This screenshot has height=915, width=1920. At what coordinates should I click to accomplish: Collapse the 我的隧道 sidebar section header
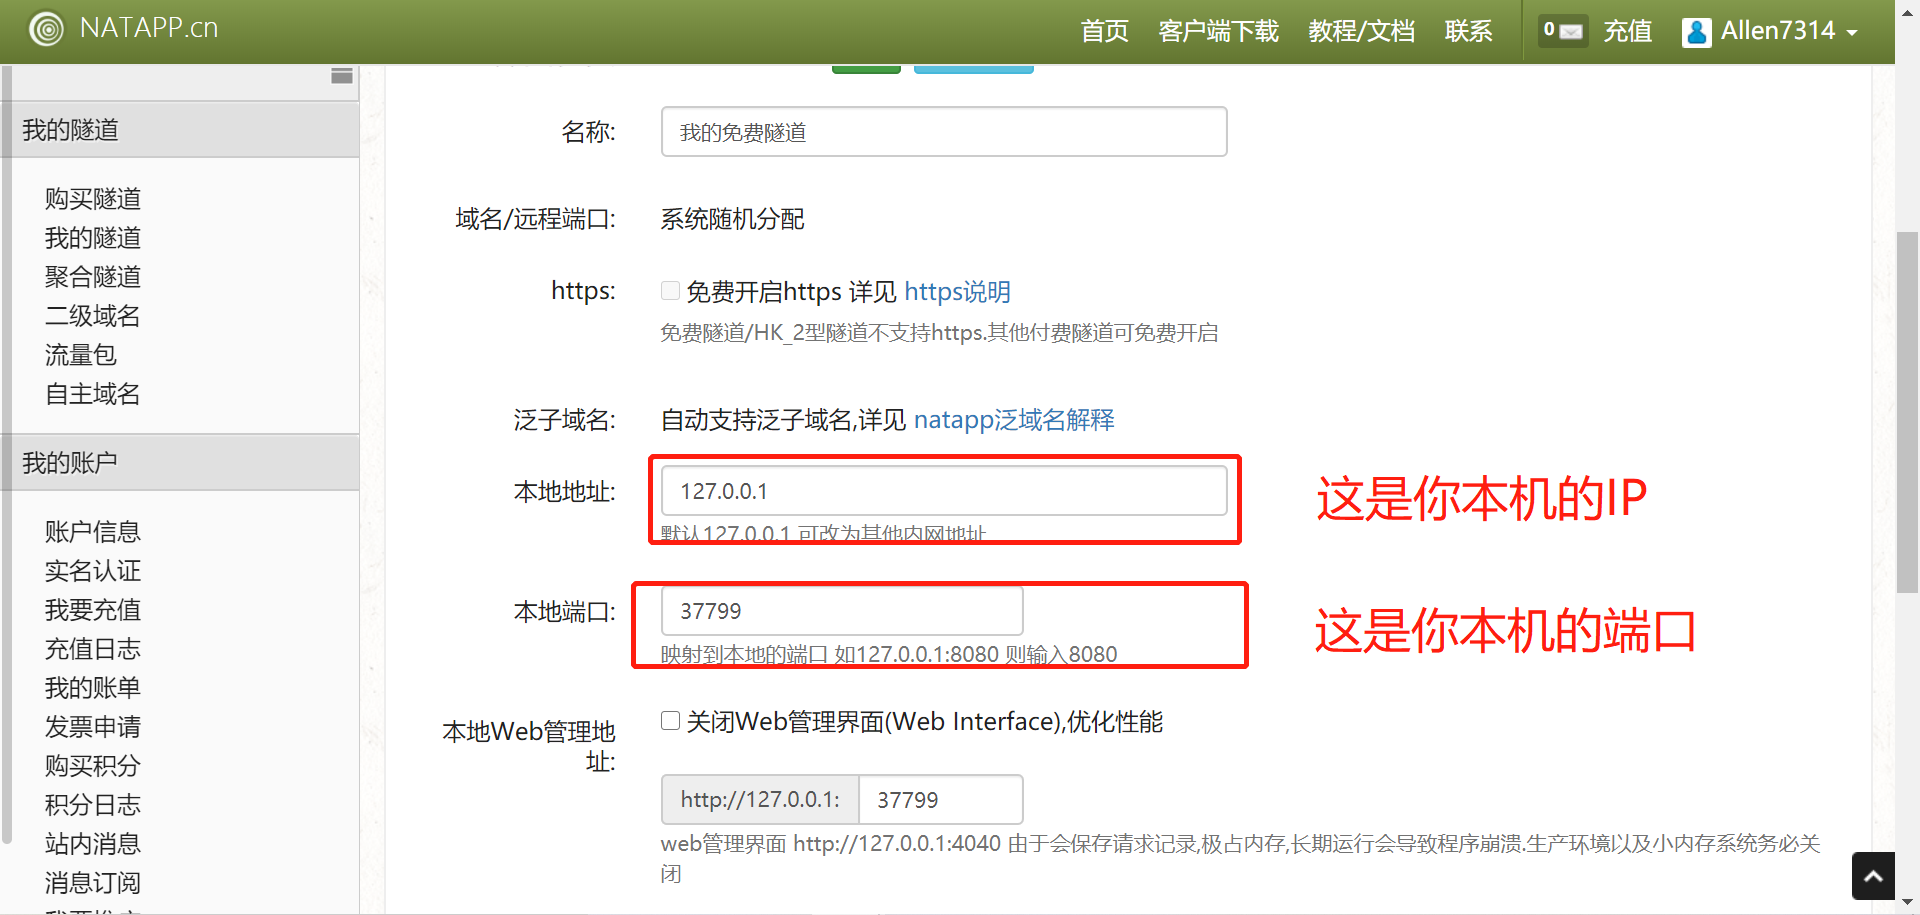[x=180, y=129]
